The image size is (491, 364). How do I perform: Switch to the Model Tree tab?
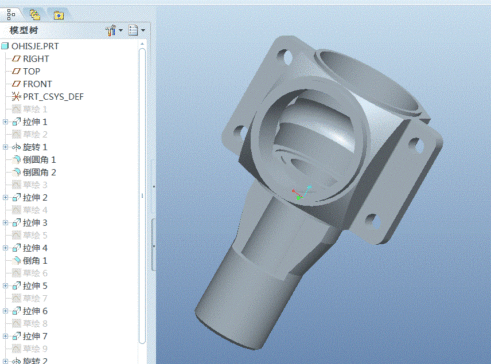[11, 14]
